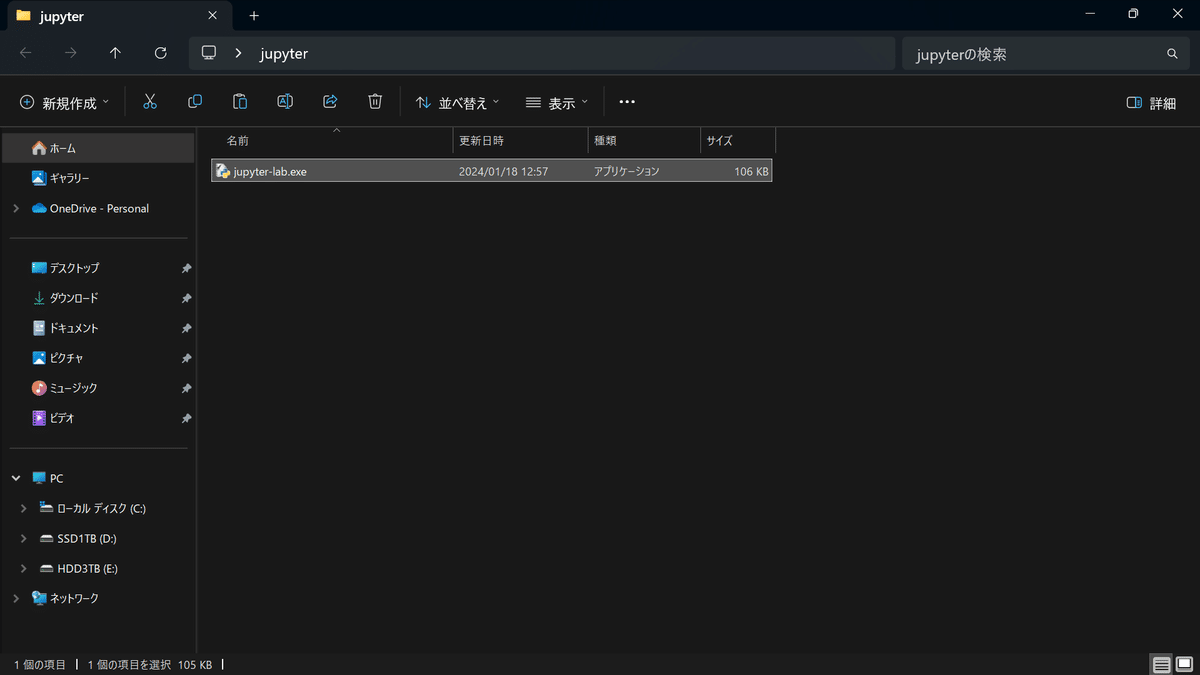The image size is (1200, 675).
Task: Expand the ローカル ディスク (C:) node
Action: coord(24,508)
